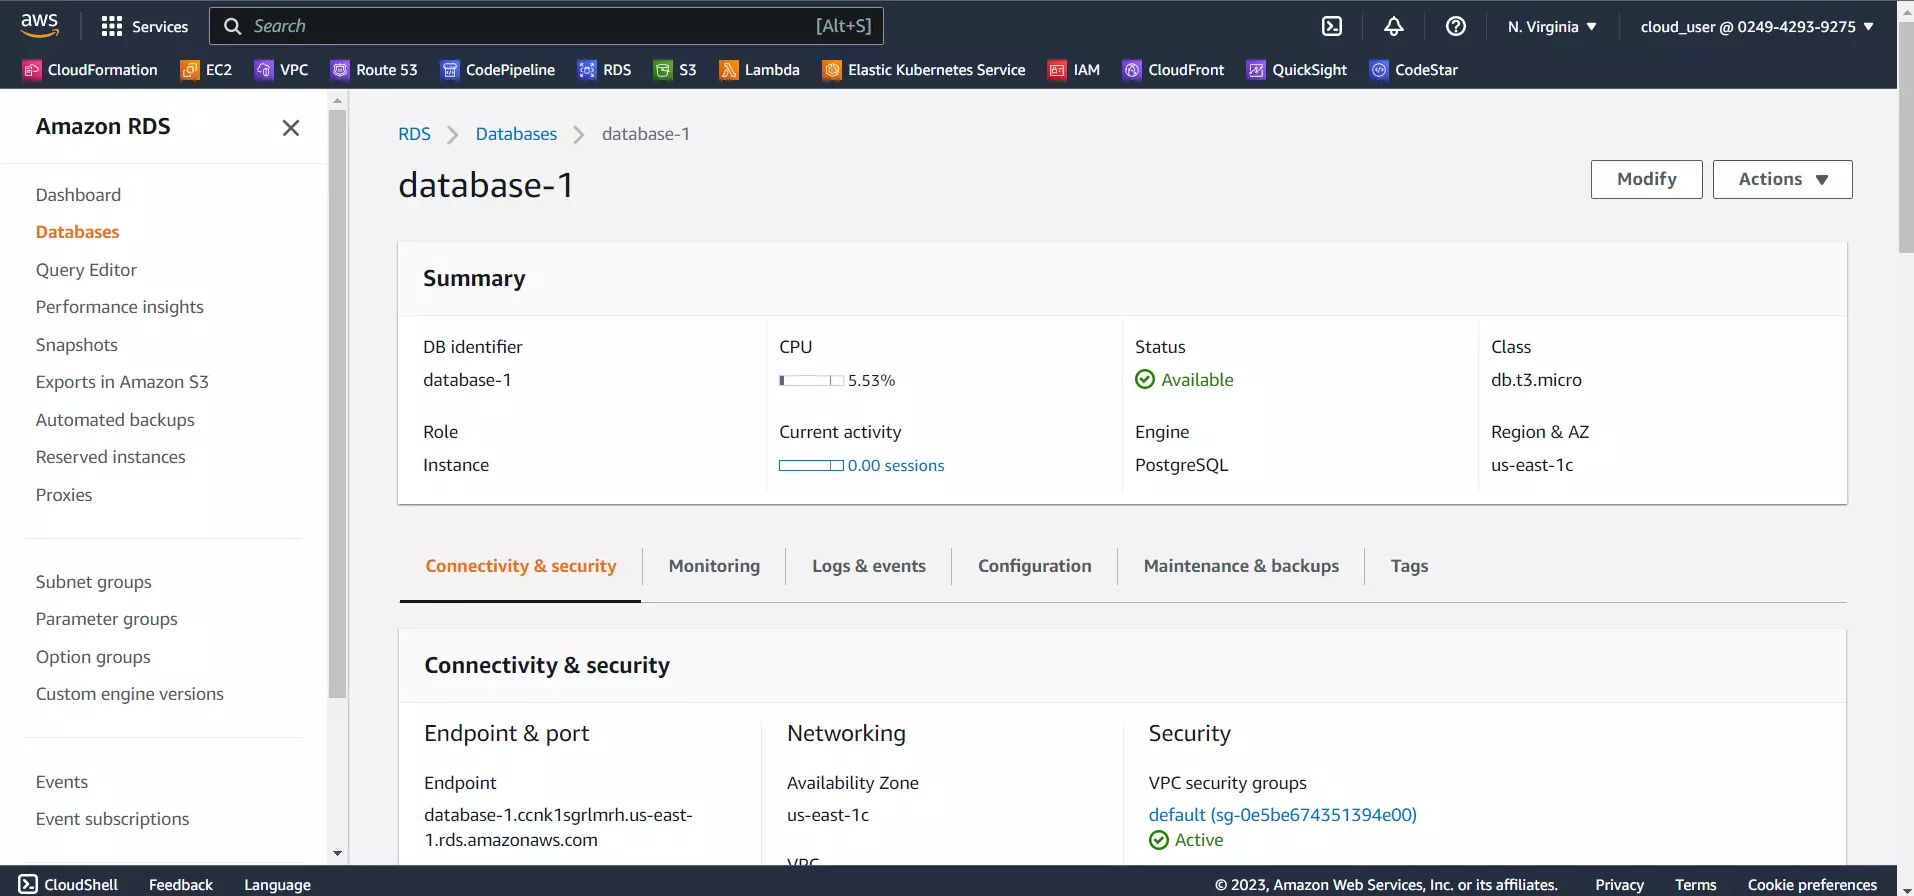The height and width of the screenshot is (896, 1914).
Task: Open Custom engine versions
Action: click(130, 694)
